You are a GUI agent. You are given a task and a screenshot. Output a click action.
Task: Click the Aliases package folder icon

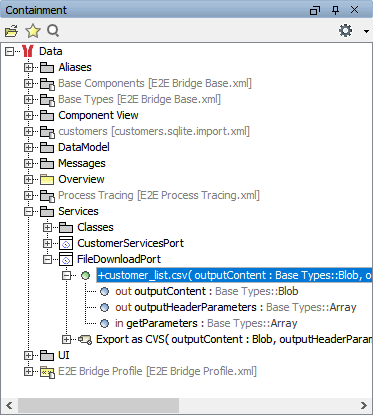coord(47,68)
